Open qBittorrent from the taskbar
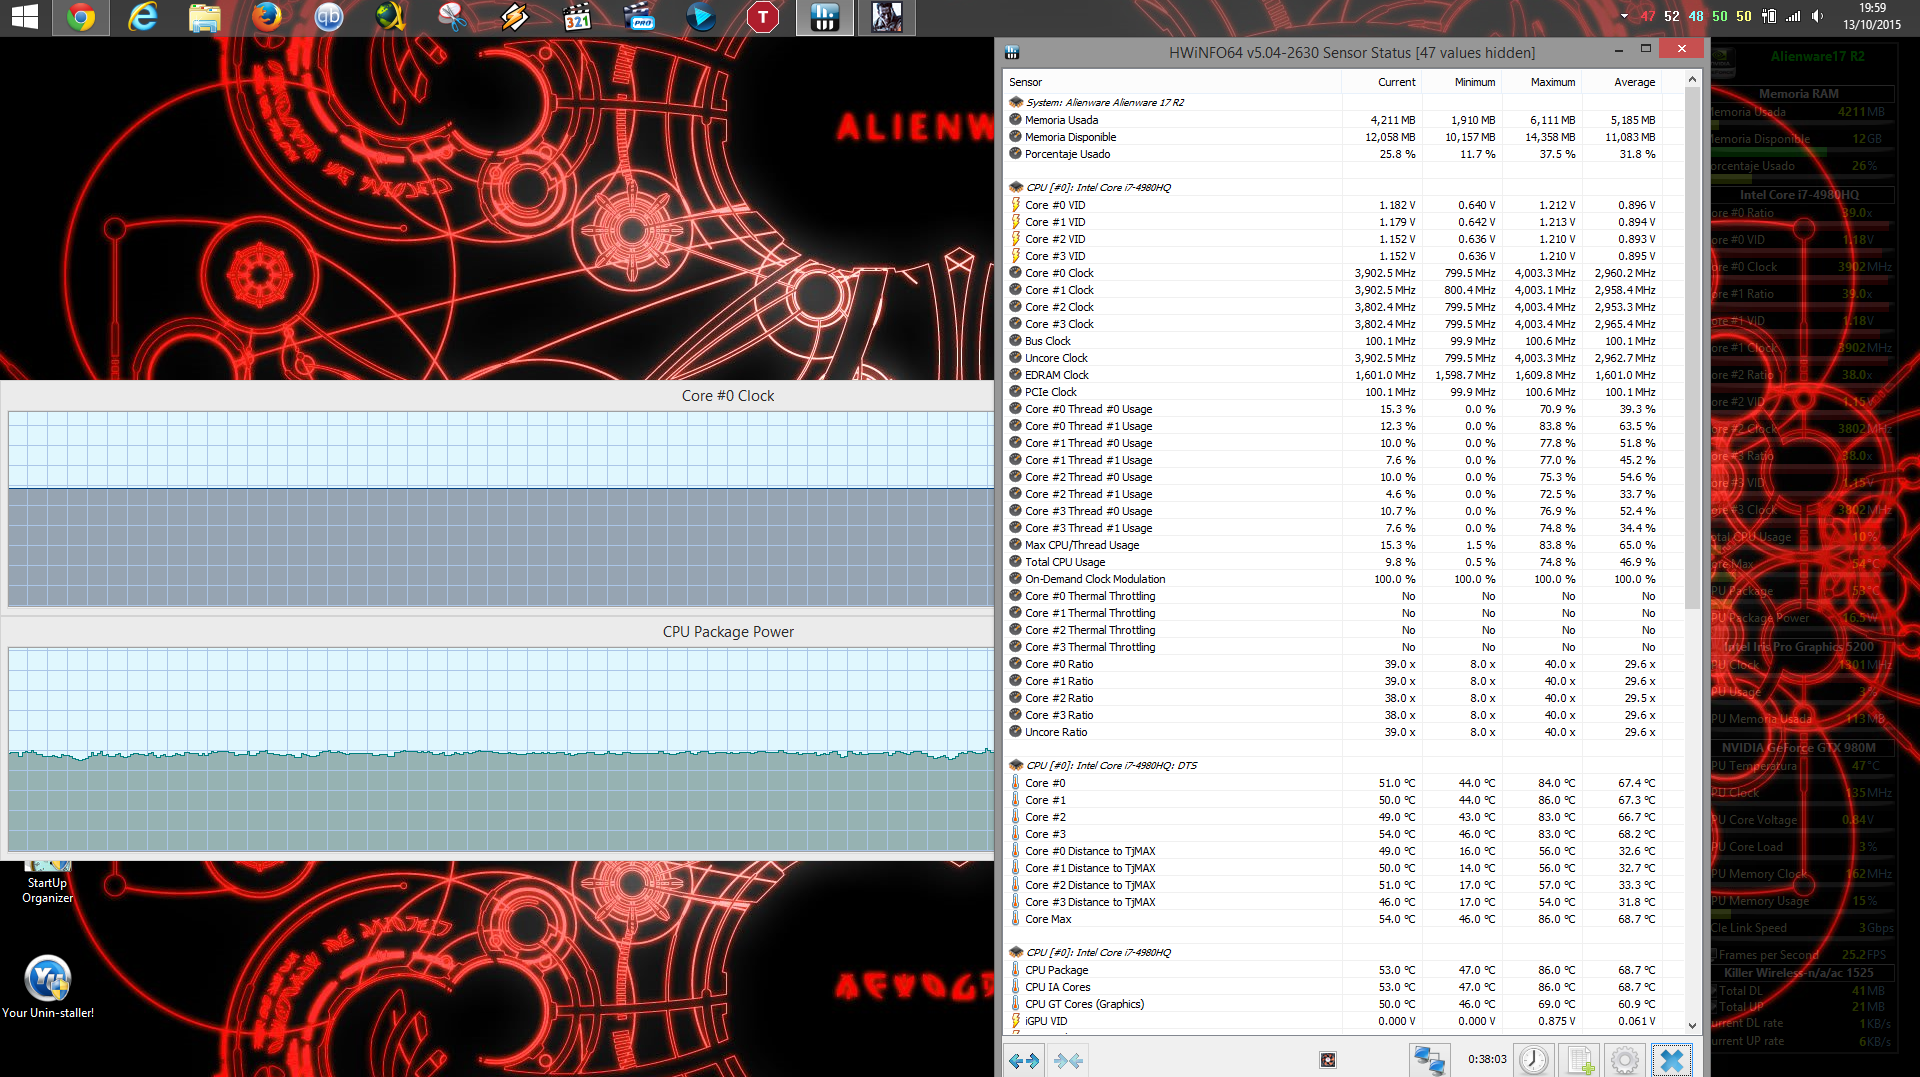This screenshot has height=1077, width=1920. click(329, 17)
